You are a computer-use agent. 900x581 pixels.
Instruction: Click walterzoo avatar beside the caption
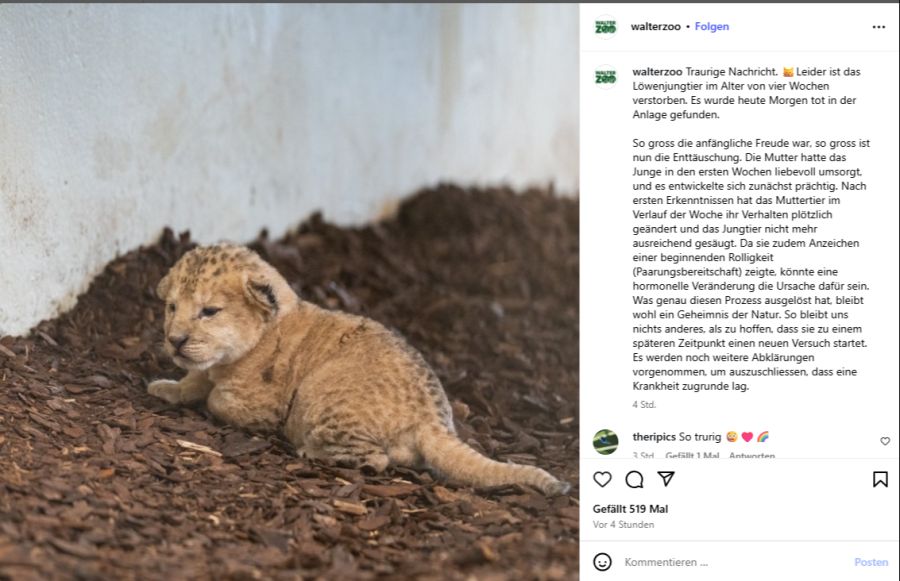click(605, 76)
